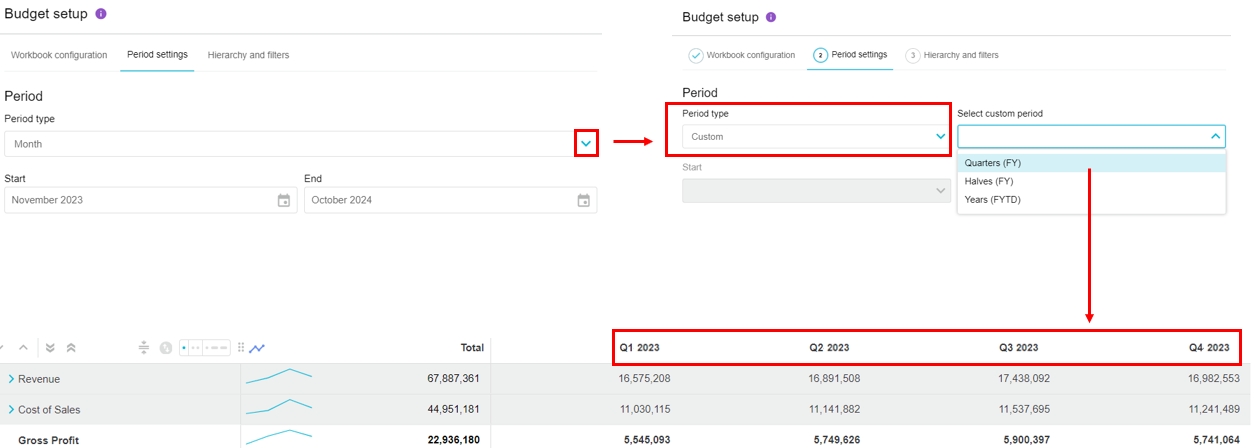The width and height of the screenshot is (1255, 448).
Task: Expand the Cost of Sales row
Action: point(11,409)
